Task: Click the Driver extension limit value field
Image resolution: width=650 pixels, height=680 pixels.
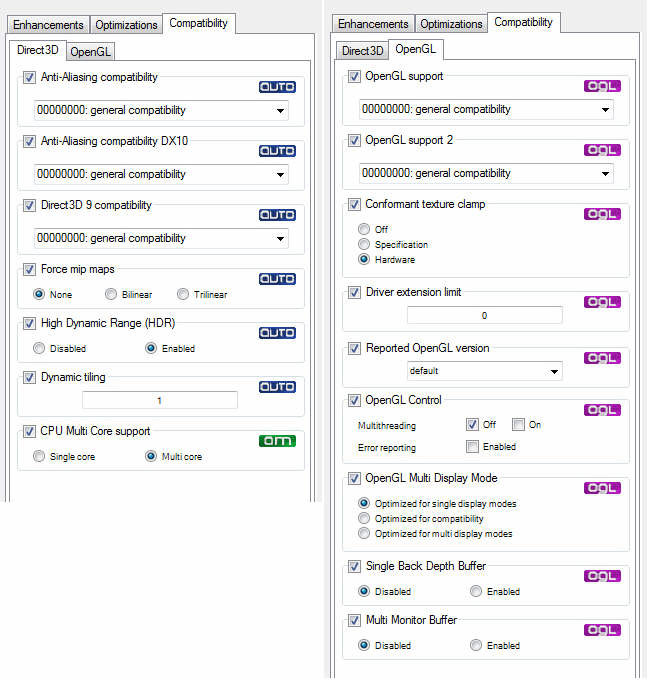Action: click(x=484, y=315)
